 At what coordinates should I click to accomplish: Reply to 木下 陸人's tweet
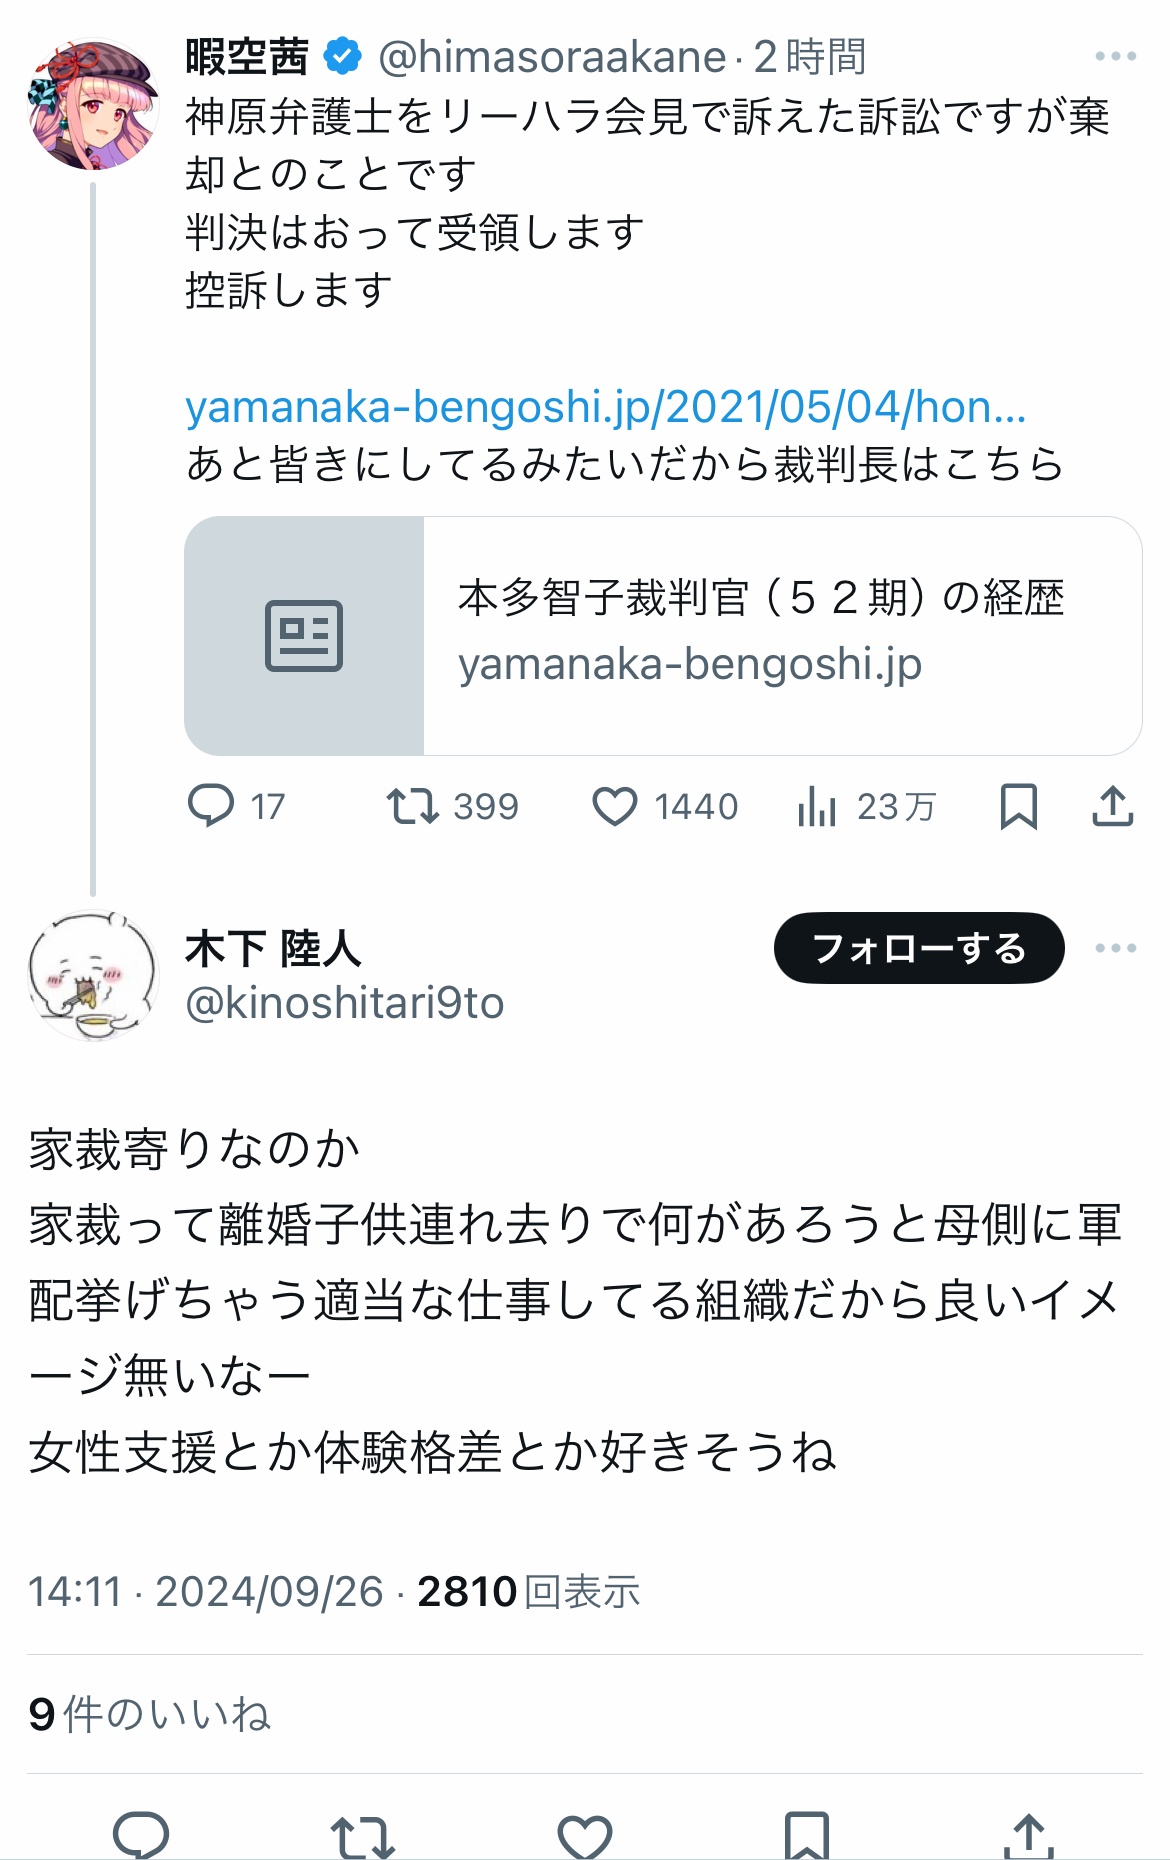click(141, 1835)
